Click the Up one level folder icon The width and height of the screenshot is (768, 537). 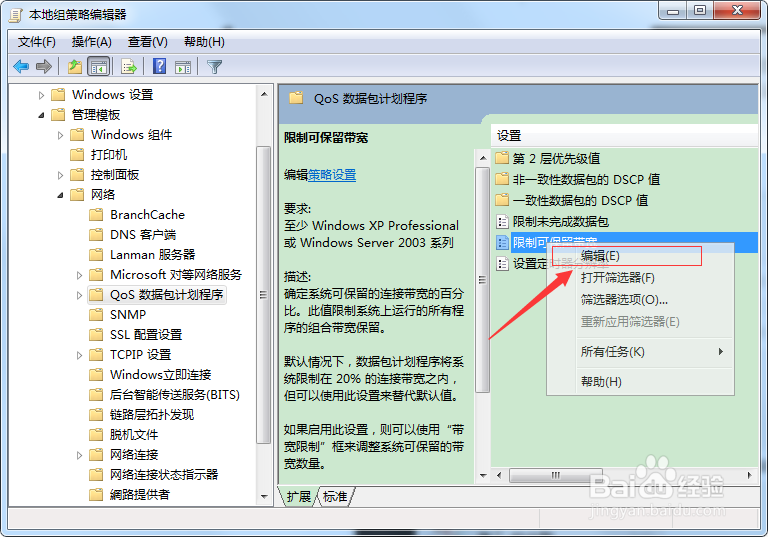[75, 66]
